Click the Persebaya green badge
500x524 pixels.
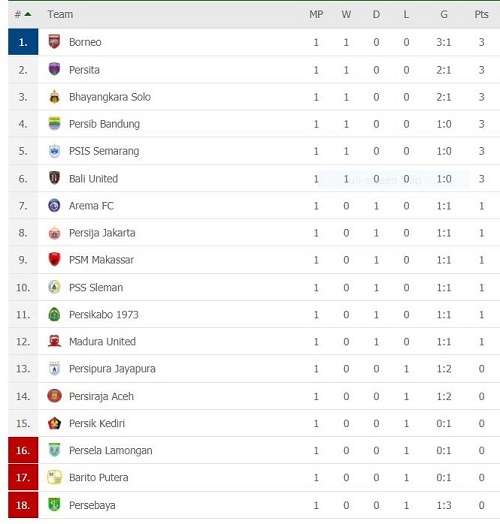[54, 505]
